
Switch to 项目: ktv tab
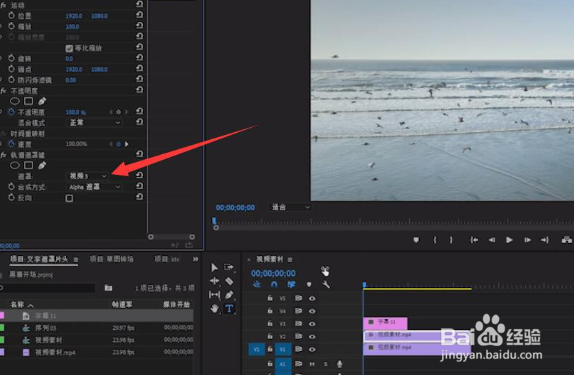click(167, 259)
